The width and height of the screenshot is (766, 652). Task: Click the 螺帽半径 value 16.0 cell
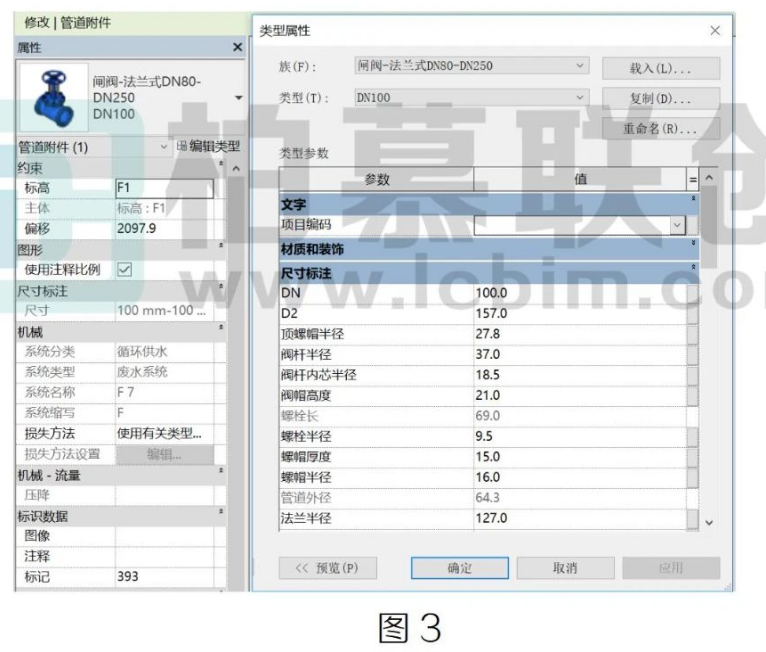[x=580, y=477]
